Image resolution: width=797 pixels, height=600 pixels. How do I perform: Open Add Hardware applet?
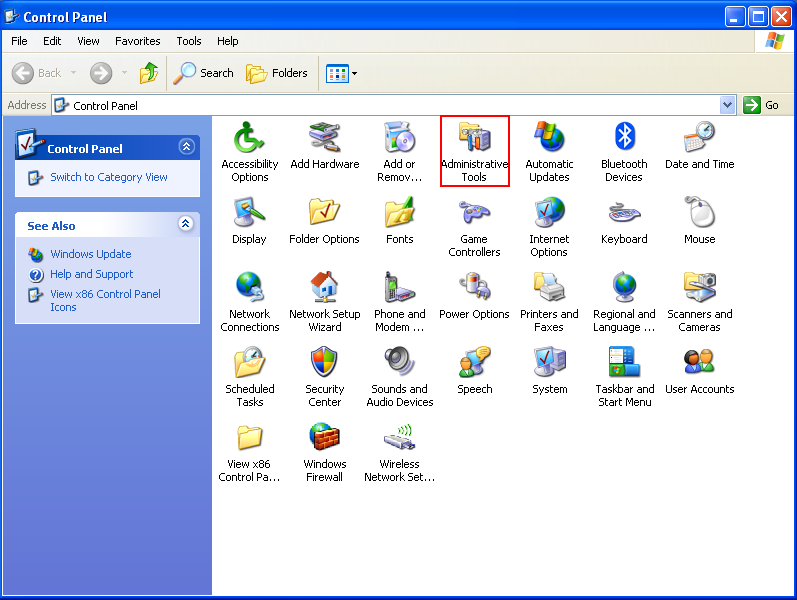(x=325, y=146)
